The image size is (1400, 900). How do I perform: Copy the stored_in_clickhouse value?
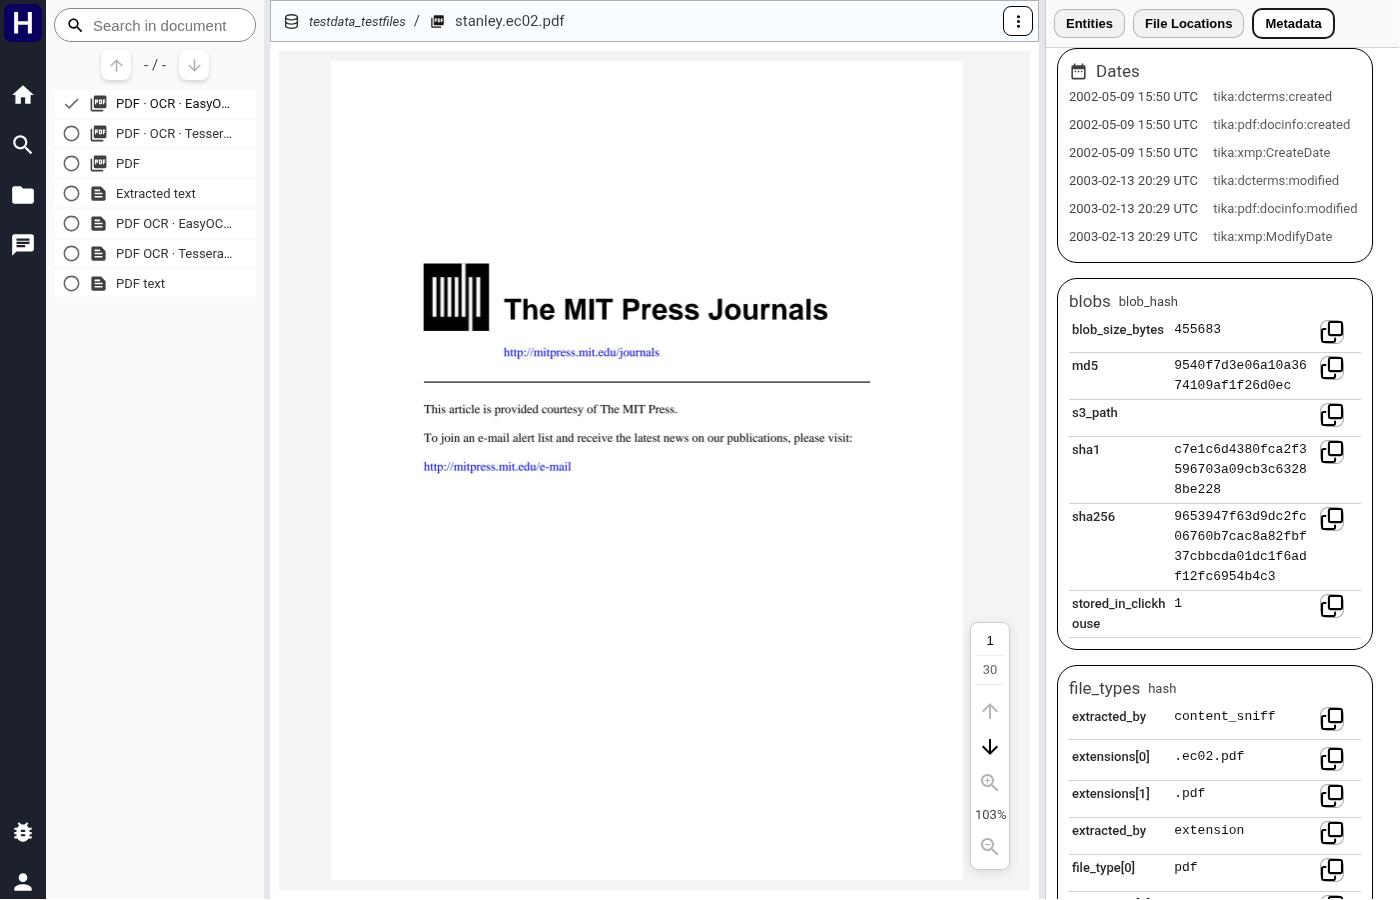coord(1332,606)
